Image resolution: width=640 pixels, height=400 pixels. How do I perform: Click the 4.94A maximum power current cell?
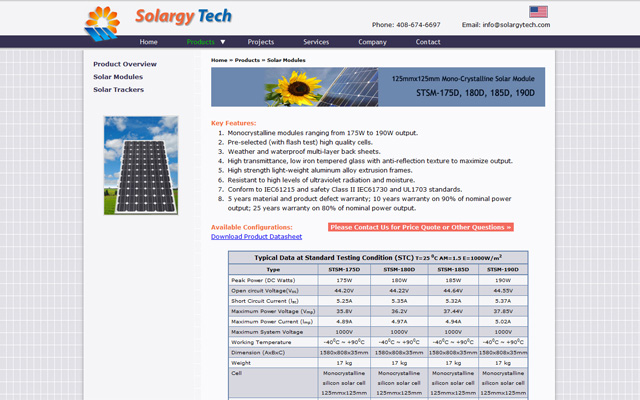coord(453,322)
